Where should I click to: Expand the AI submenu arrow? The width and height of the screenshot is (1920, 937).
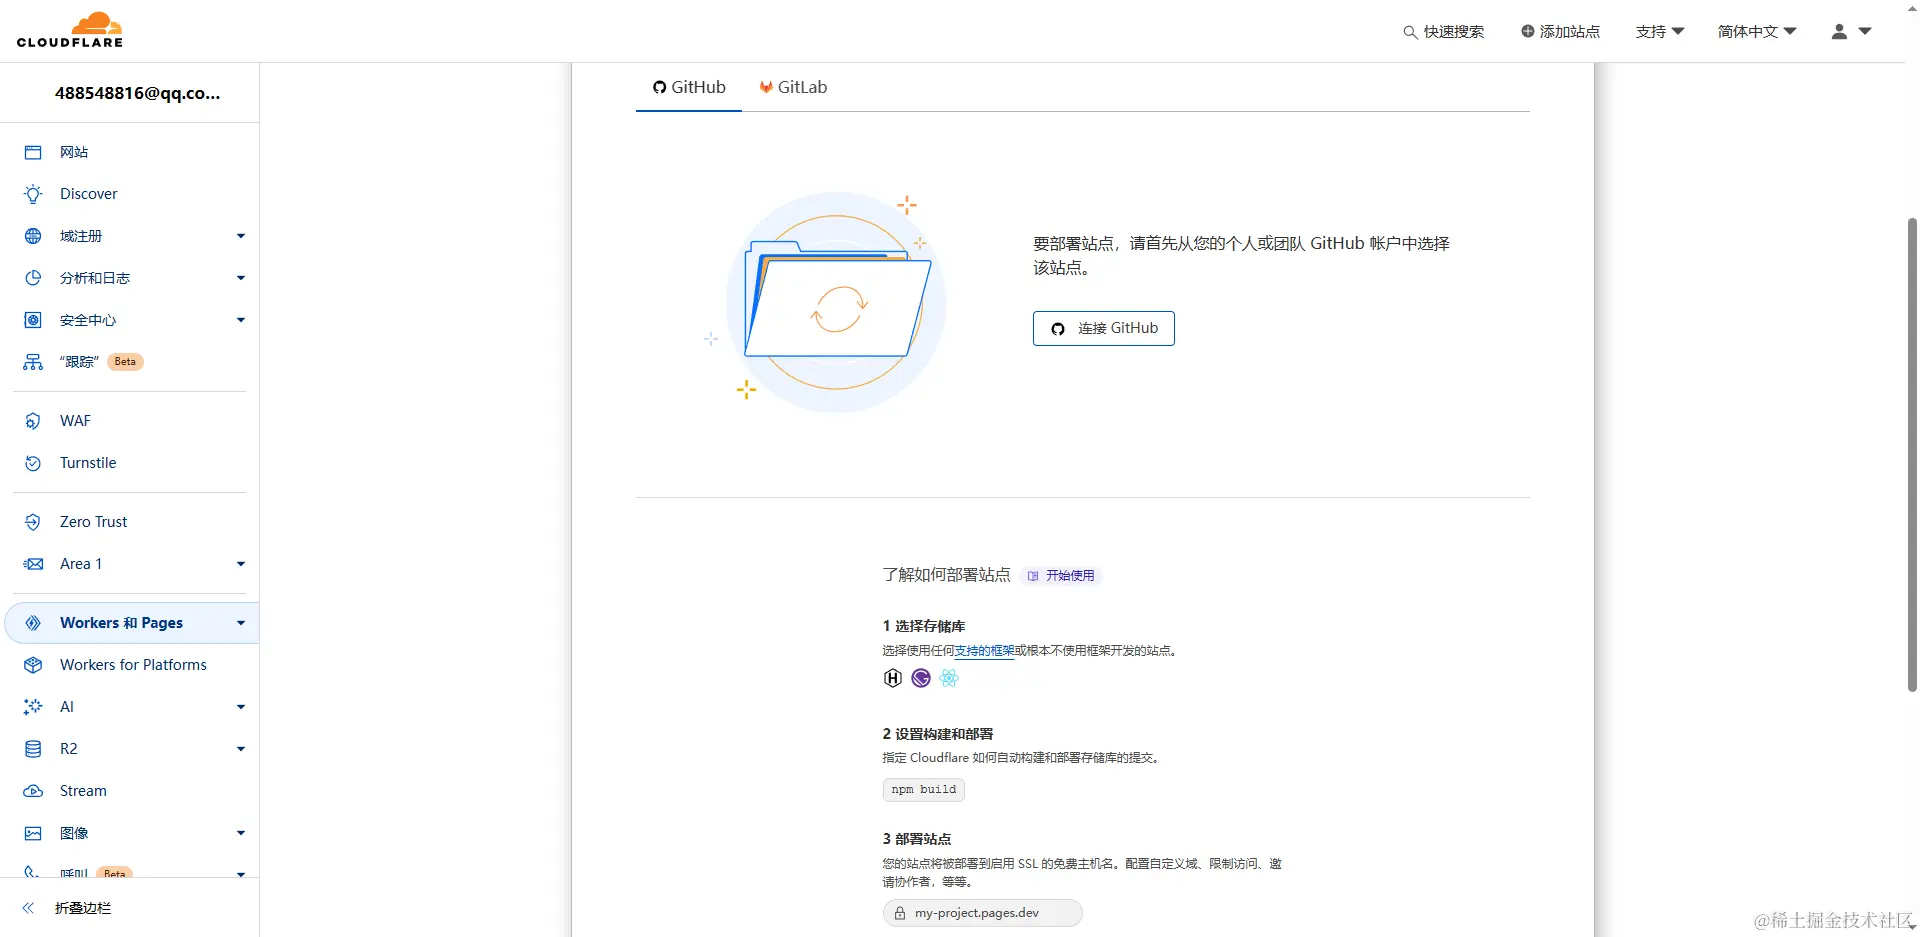coord(241,707)
